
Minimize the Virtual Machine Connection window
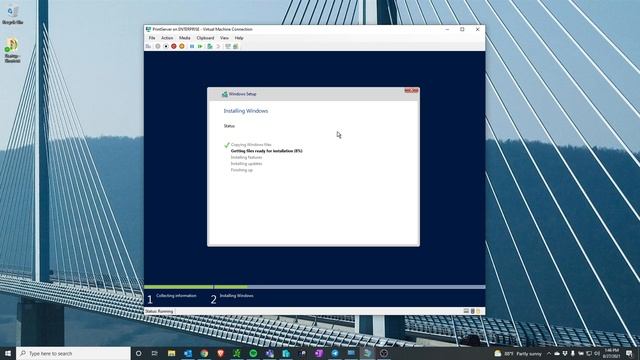(x=447, y=29)
